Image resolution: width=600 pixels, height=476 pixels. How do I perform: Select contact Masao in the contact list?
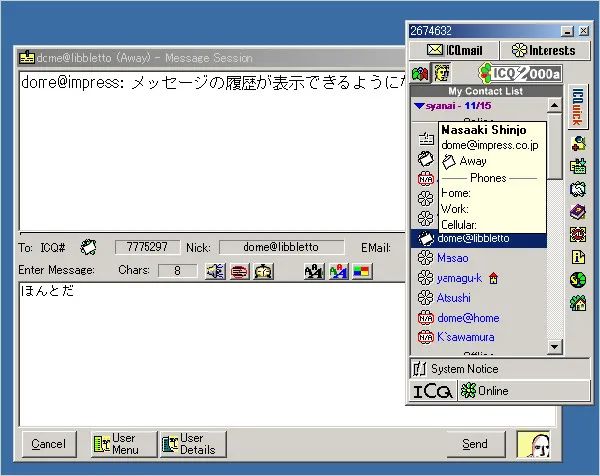[x=452, y=258]
